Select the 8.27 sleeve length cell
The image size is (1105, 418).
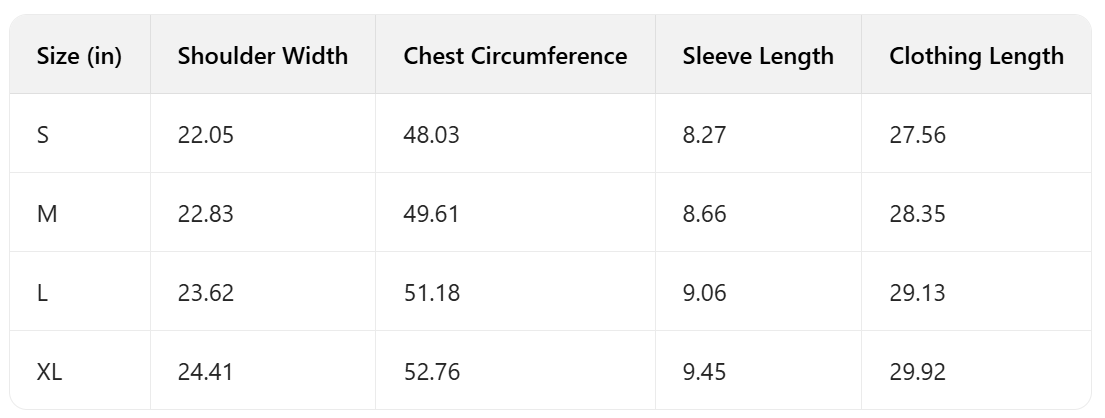click(x=704, y=135)
